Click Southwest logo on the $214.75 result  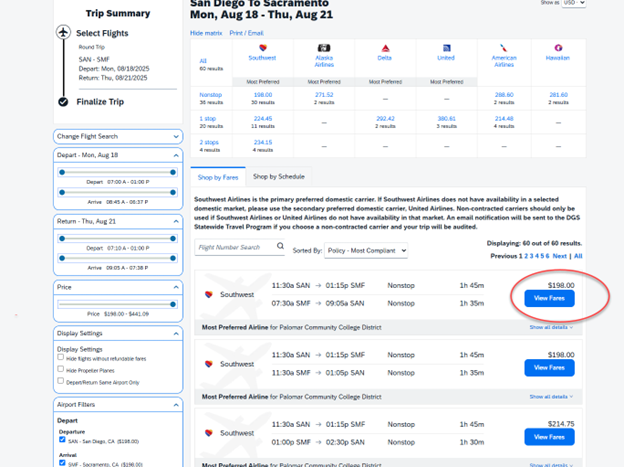209,433
